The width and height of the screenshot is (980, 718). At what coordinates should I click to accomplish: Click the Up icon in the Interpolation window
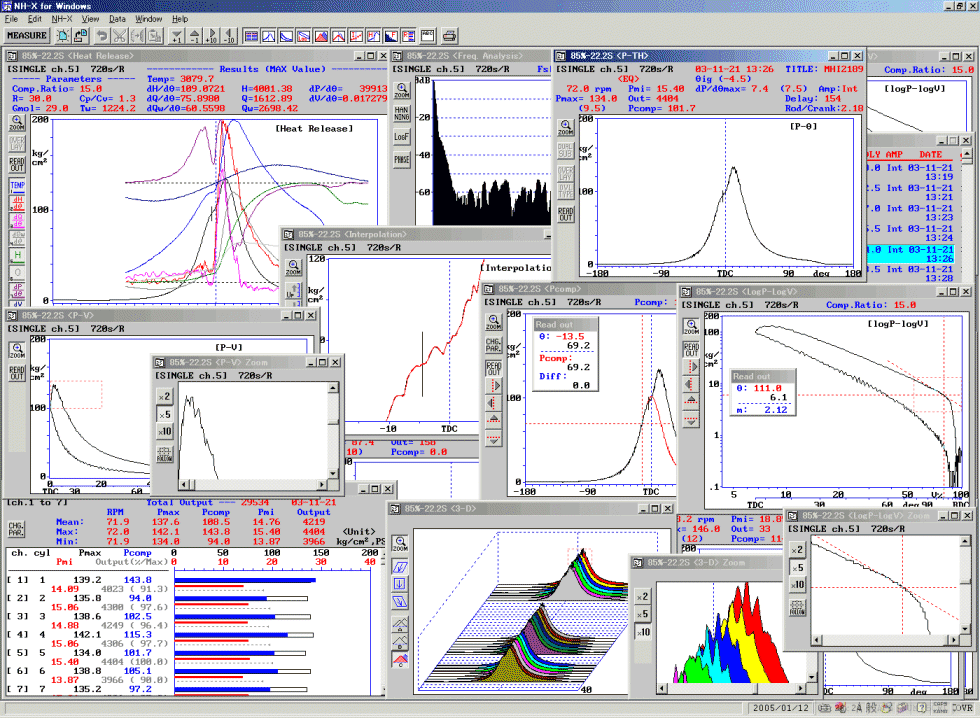pyautogui.click(x=293, y=290)
